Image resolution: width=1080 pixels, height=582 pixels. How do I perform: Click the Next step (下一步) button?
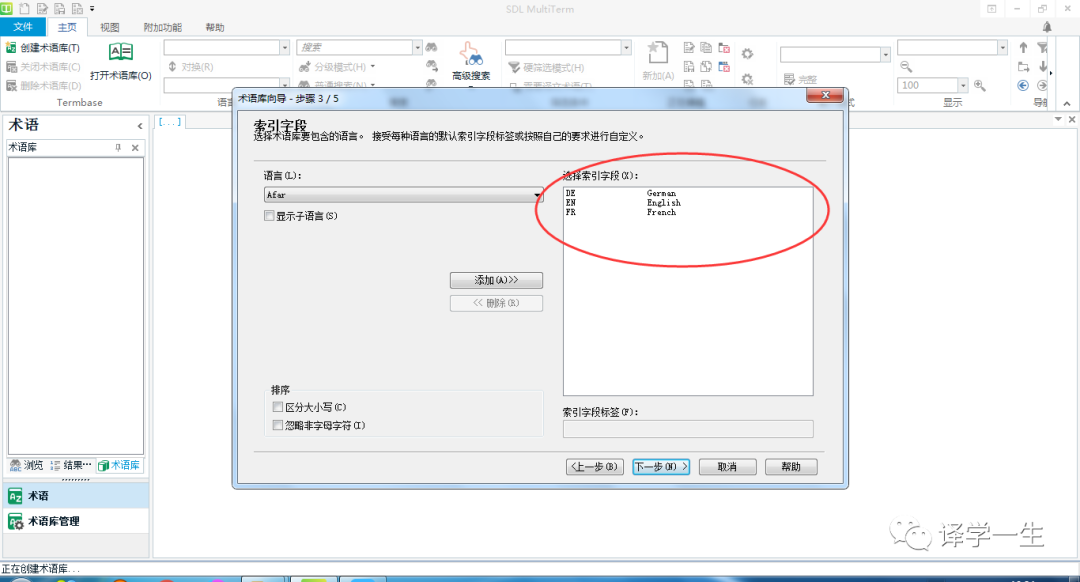tap(661, 467)
